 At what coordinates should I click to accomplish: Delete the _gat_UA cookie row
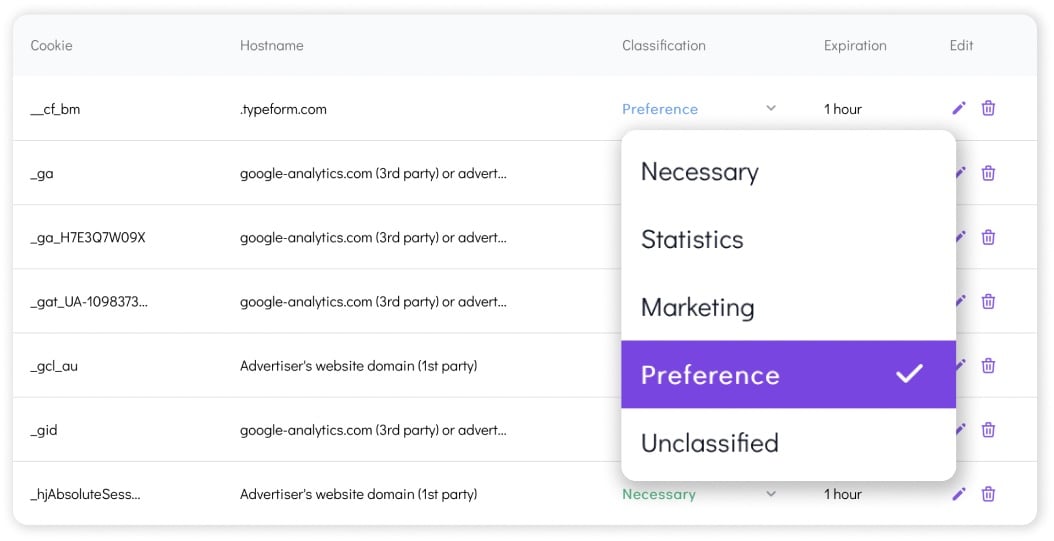click(x=988, y=301)
